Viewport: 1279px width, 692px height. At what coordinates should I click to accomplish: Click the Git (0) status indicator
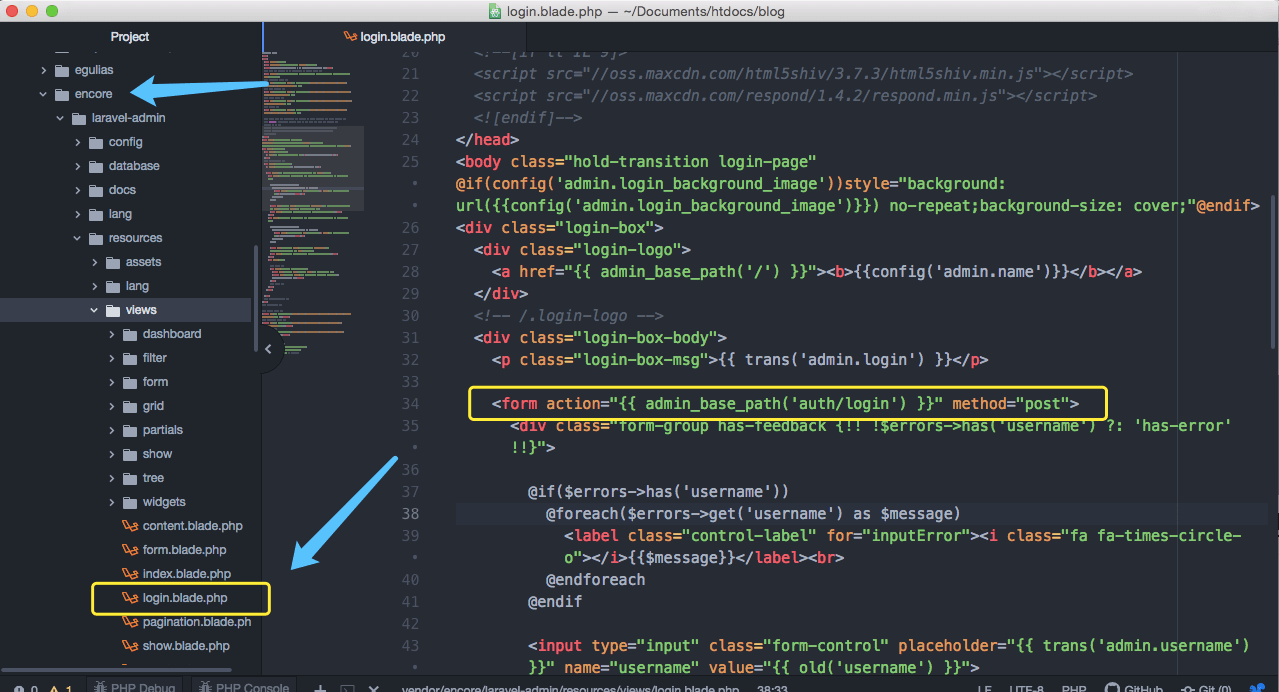point(1206,688)
